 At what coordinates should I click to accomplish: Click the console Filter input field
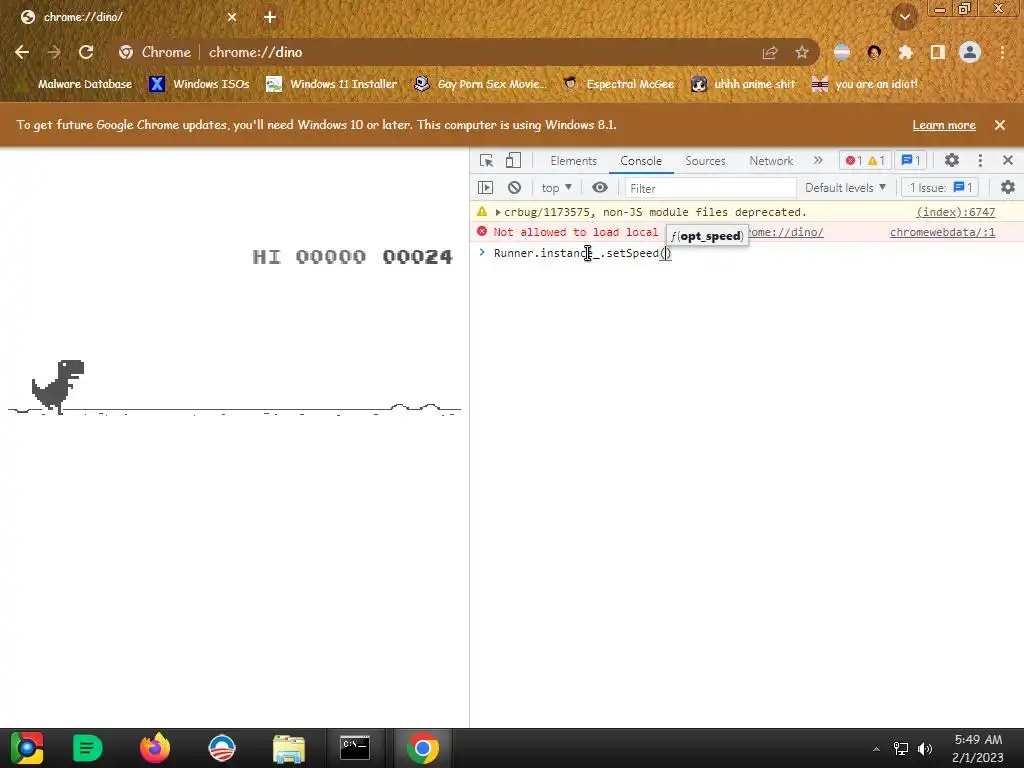tap(711, 188)
